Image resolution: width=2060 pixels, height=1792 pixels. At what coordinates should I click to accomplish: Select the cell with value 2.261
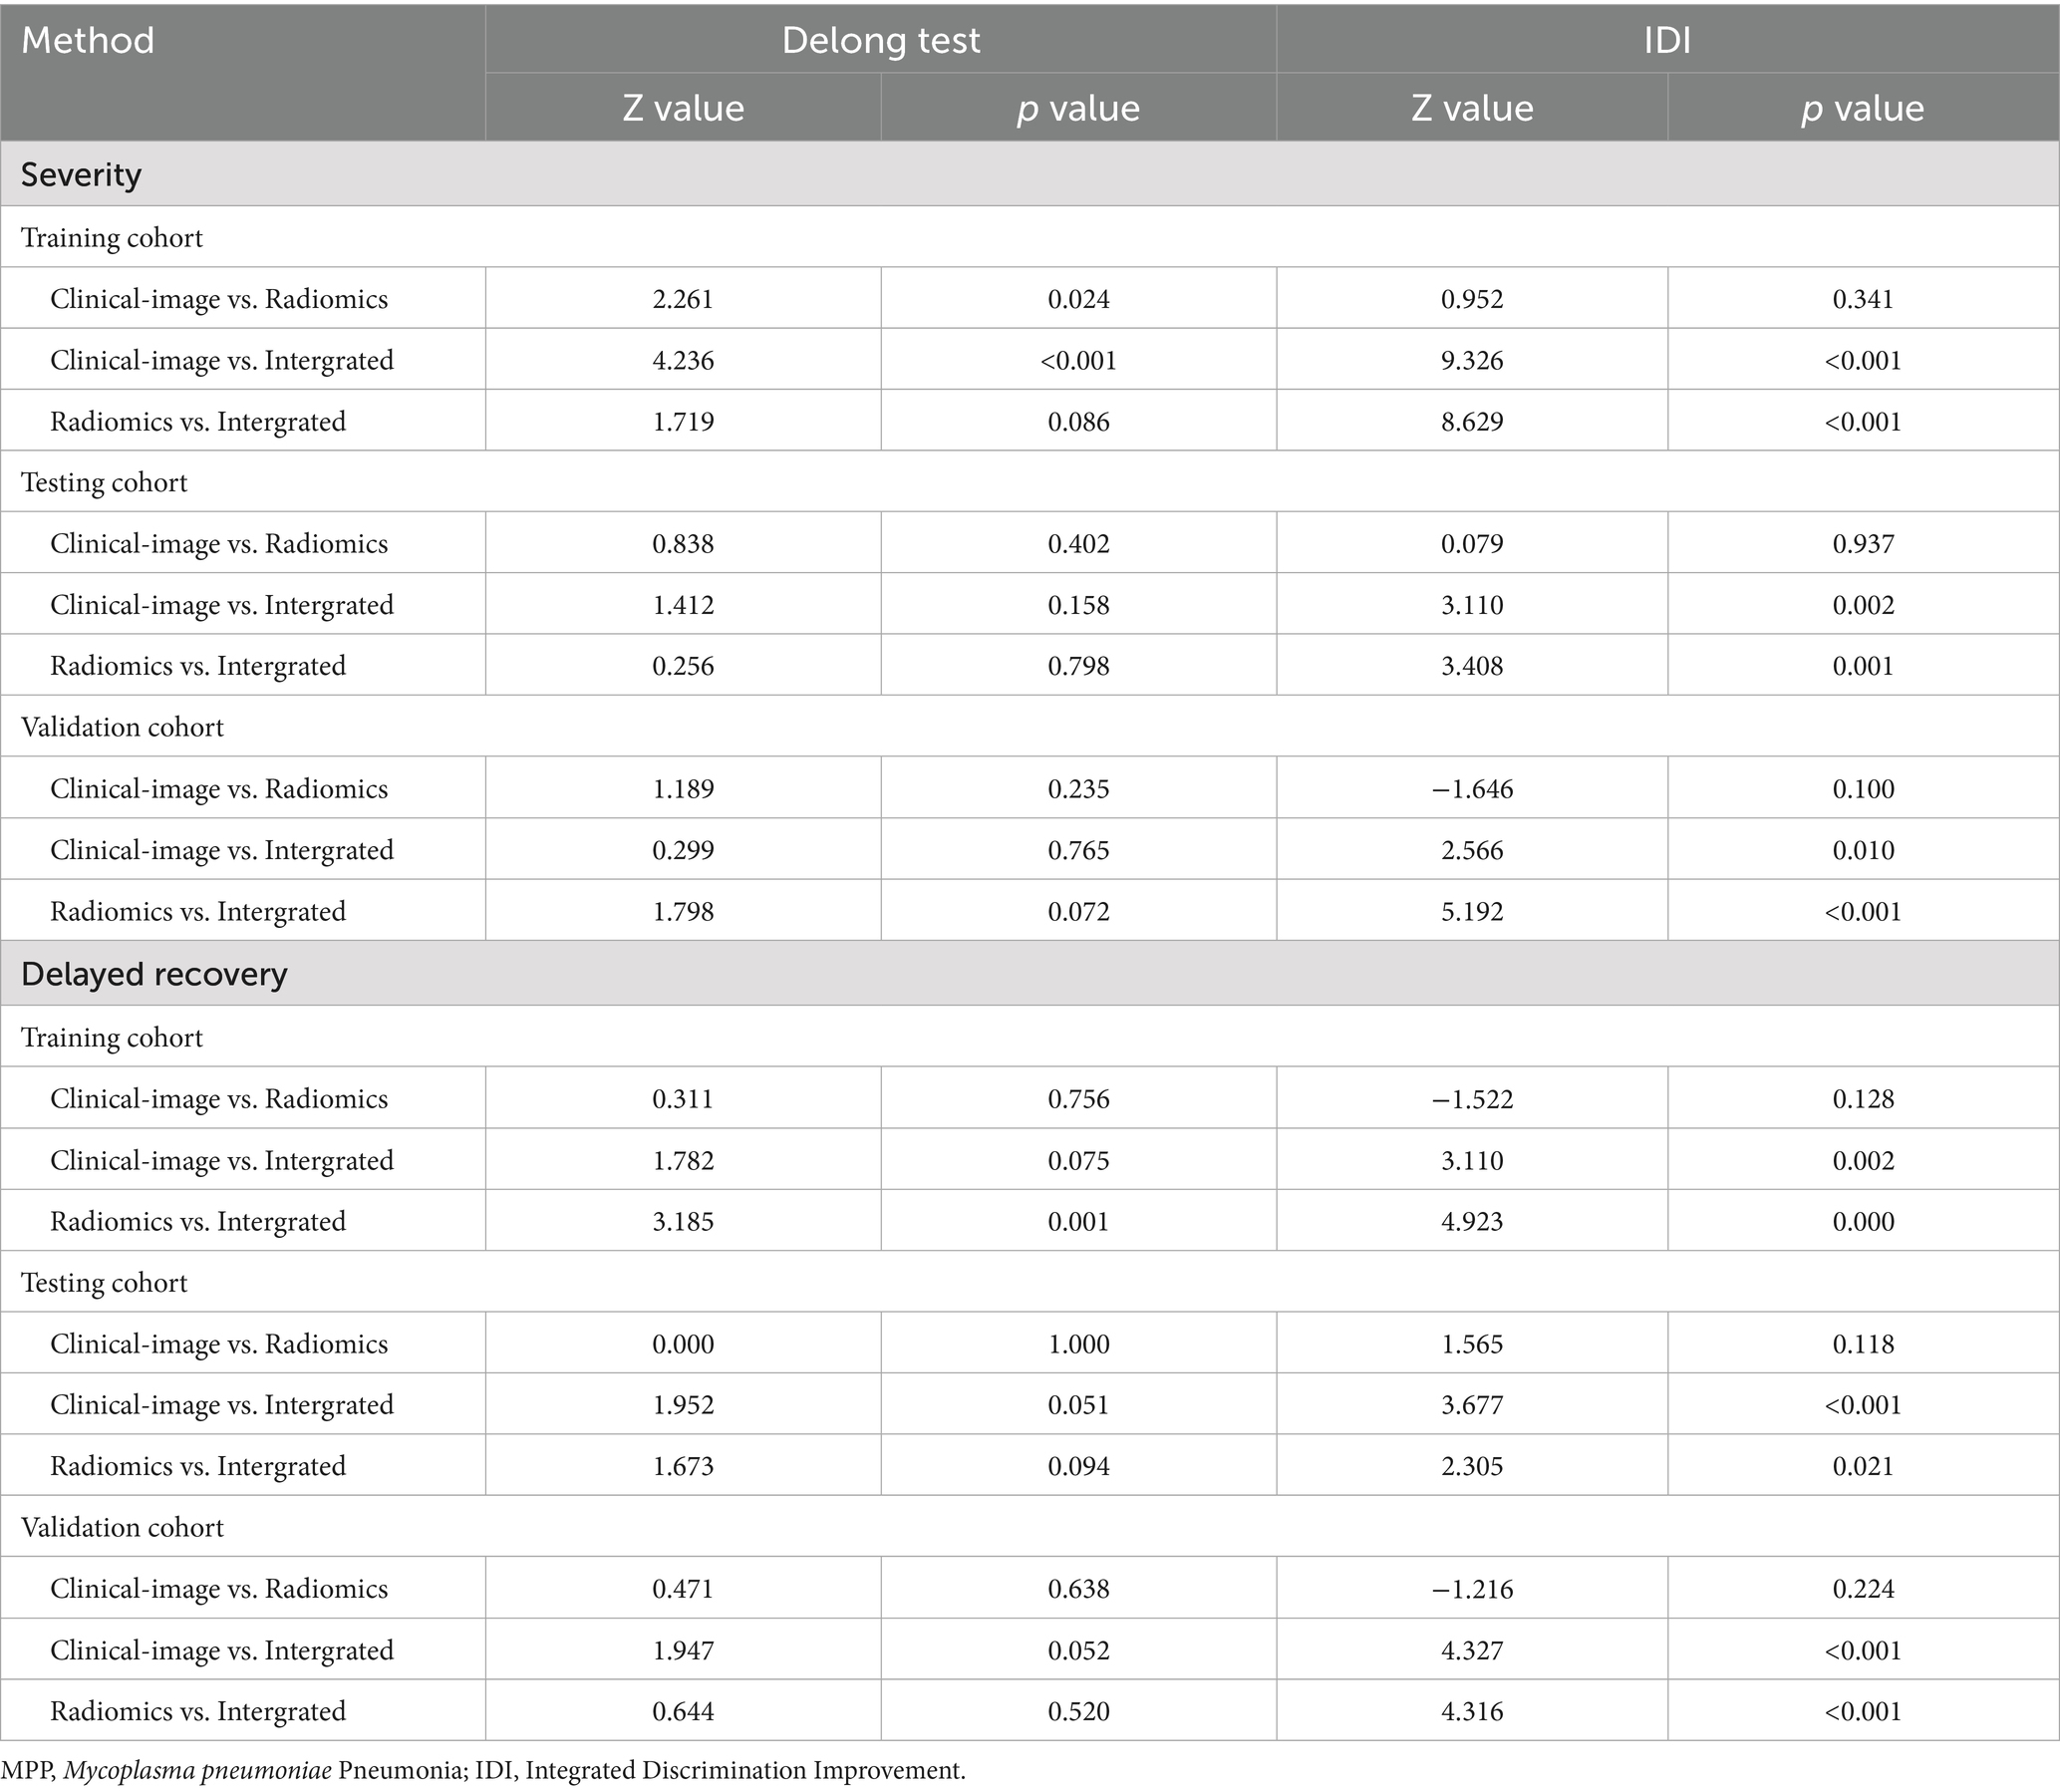coord(683,299)
